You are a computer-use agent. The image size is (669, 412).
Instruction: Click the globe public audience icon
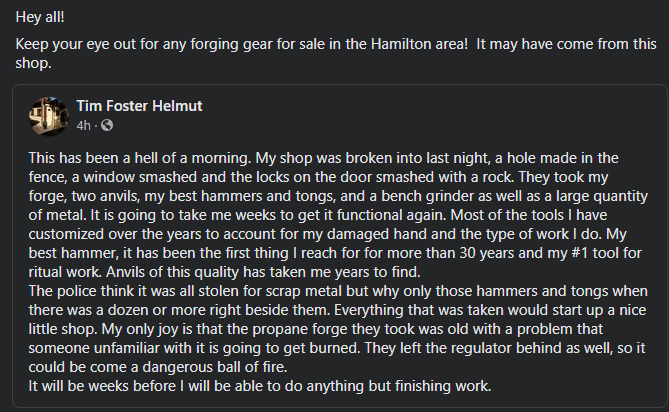click(107, 125)
